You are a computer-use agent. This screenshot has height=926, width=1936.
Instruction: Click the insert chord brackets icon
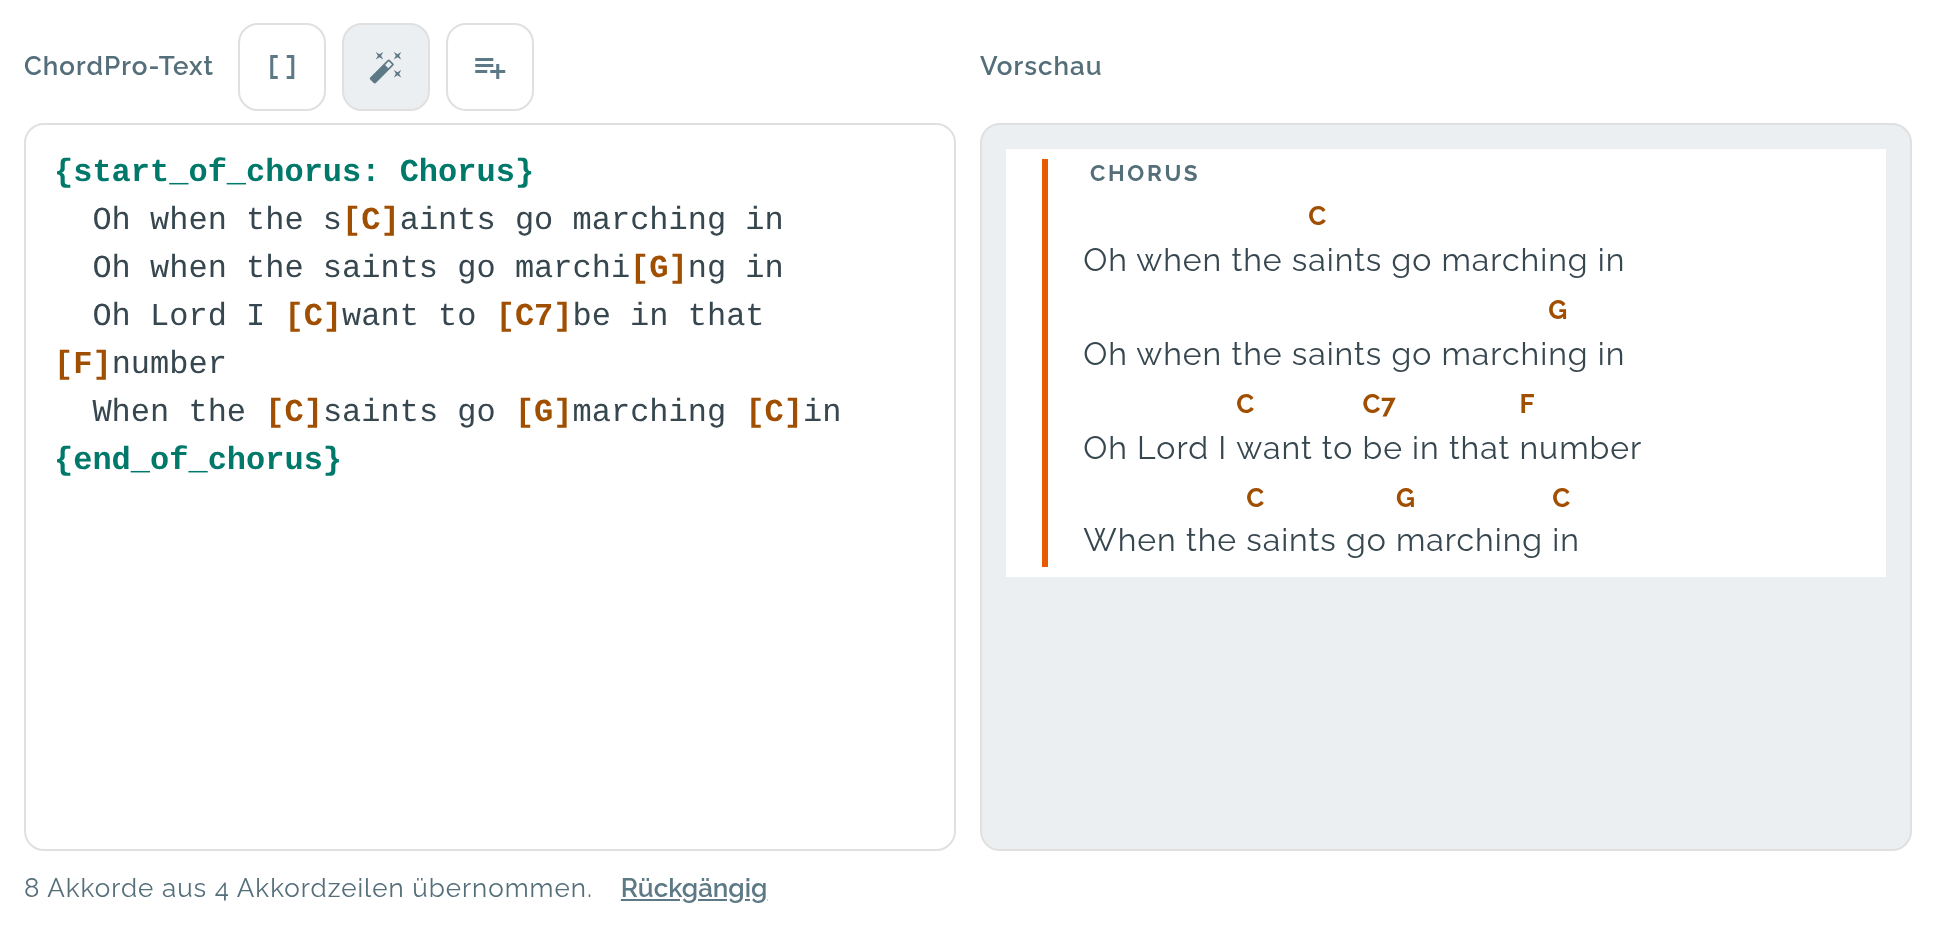coord(282,67)
